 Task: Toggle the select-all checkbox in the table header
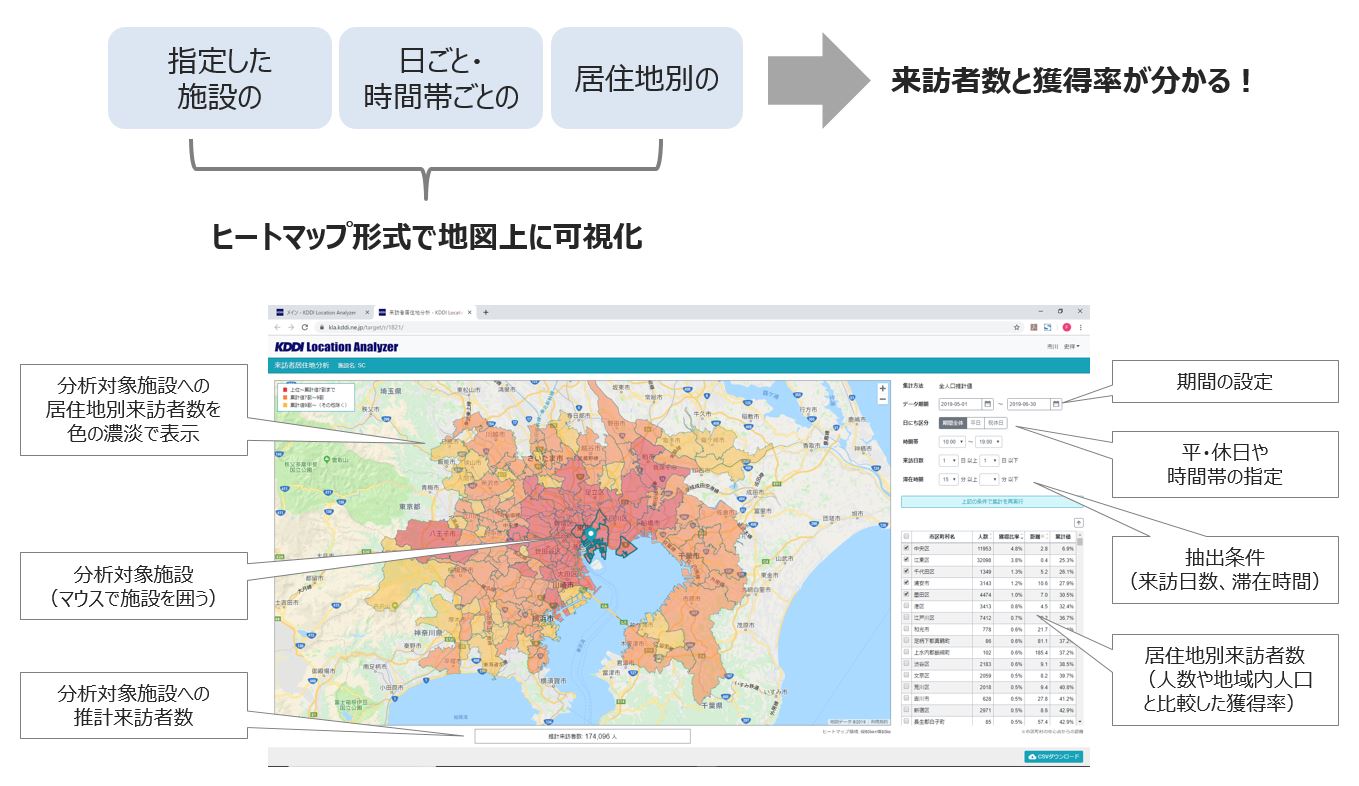coord(906,536)
